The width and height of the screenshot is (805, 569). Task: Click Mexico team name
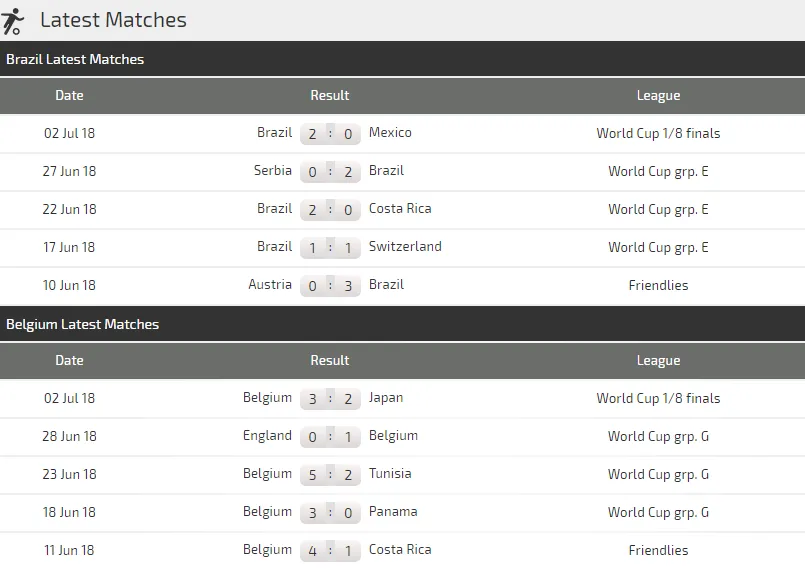[x=390, y=133]
